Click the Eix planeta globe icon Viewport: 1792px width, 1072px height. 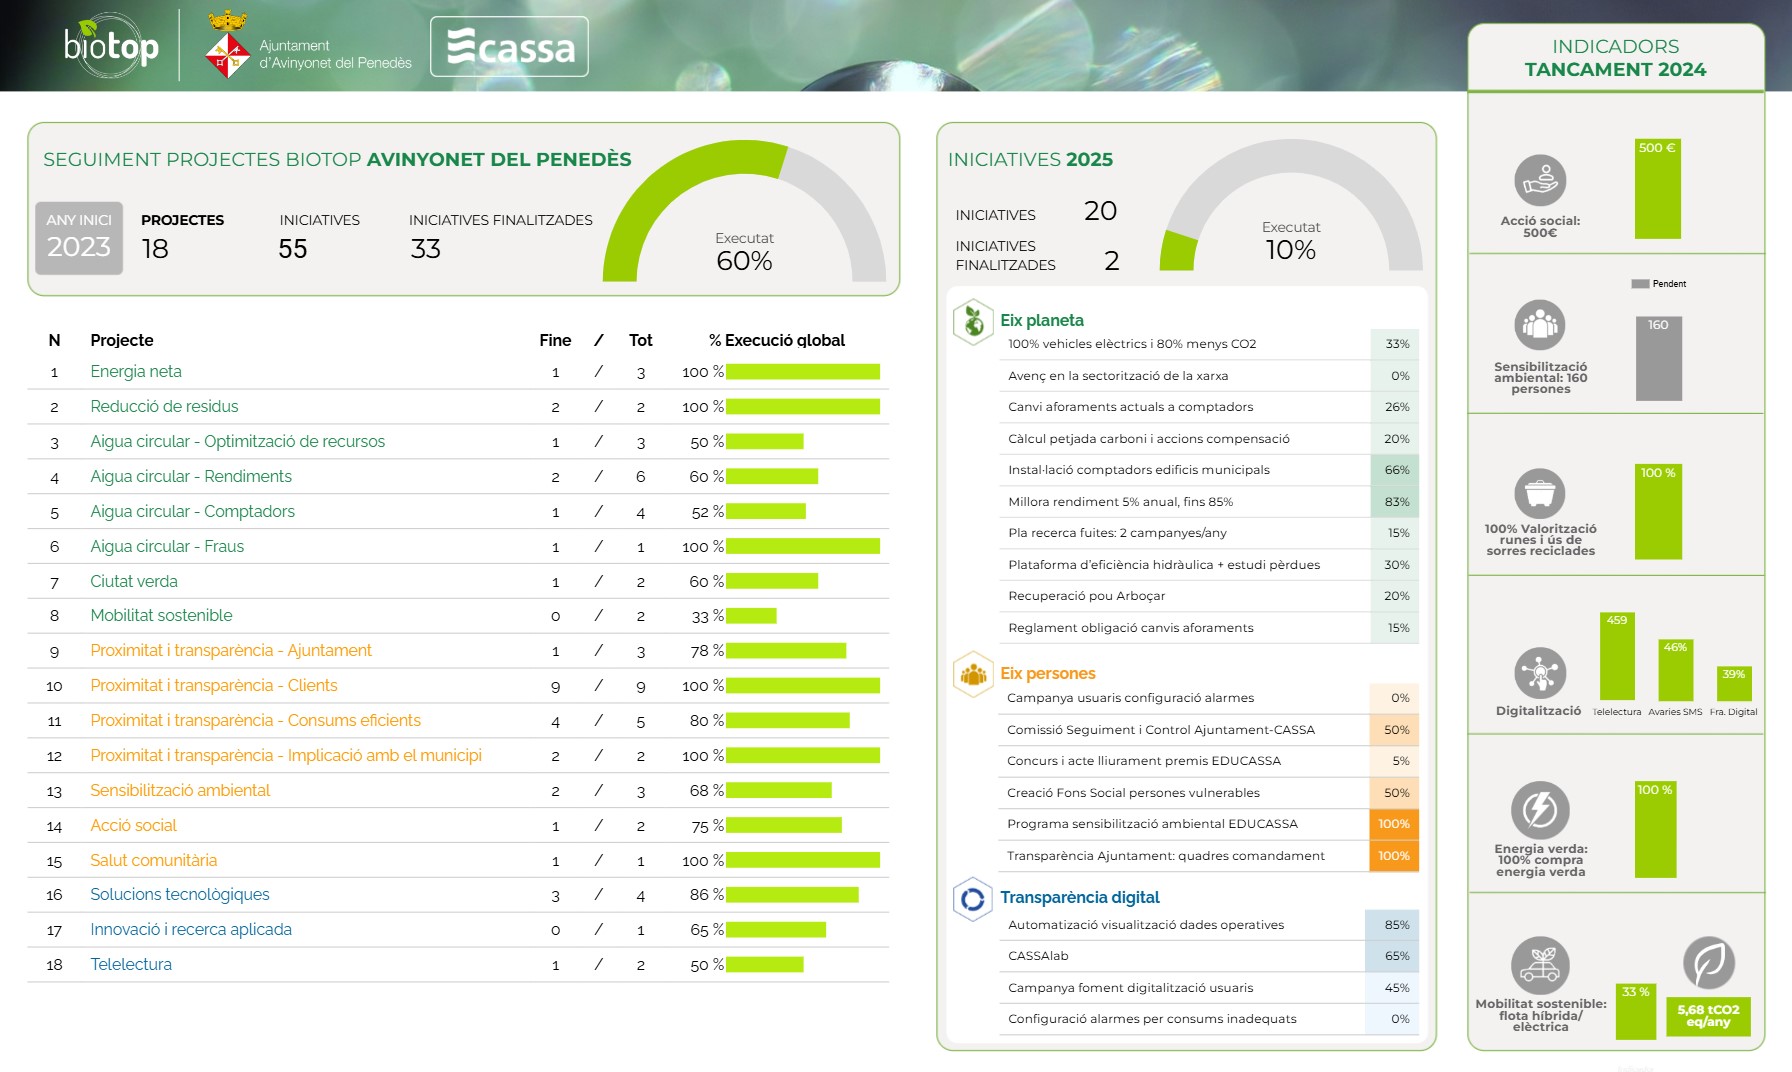pyautogui.click(x=972, y=322)
